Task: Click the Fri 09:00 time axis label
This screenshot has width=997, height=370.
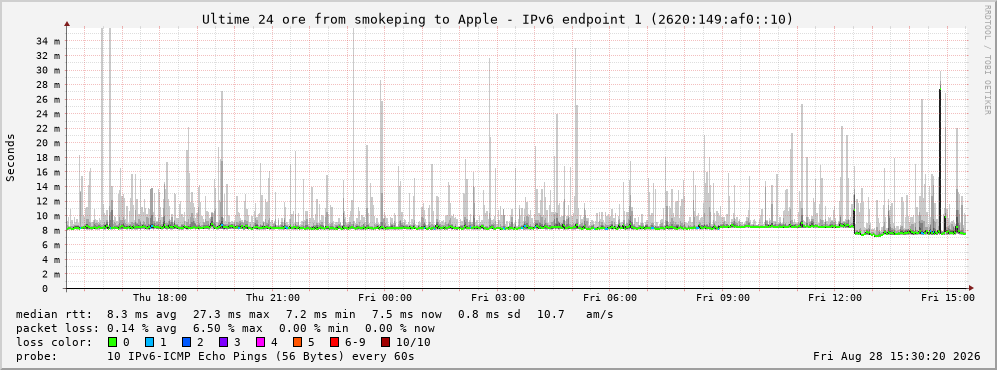Action: click(x=722, y=298)
